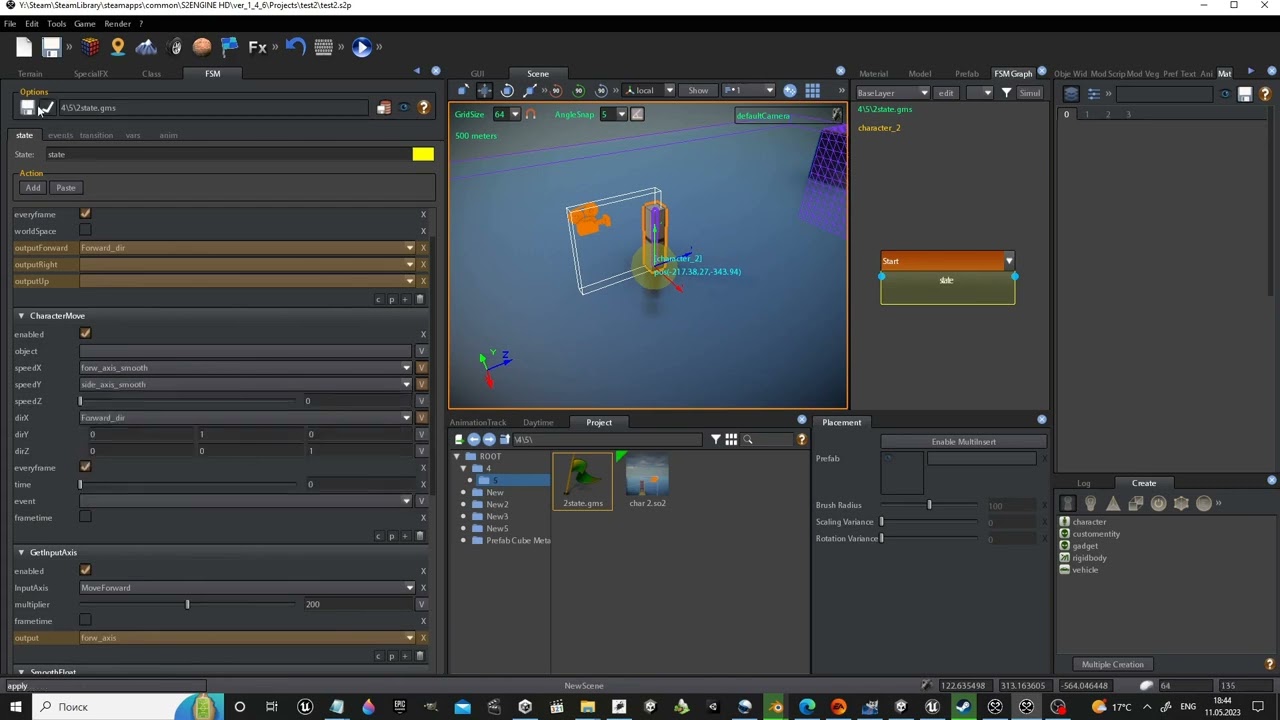Click the power symbol icon in Create panel
Viewport: 1280px width, 720px height.
tap(1159, 503)
